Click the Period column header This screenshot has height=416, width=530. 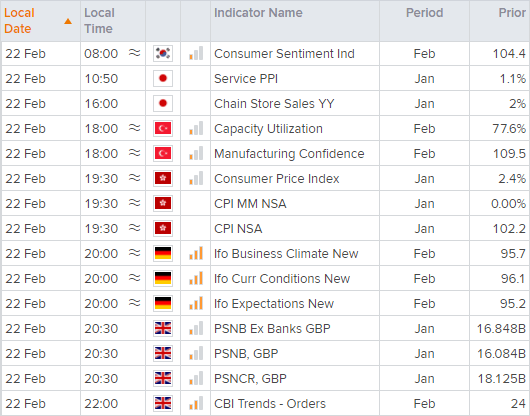pos(424,13)
